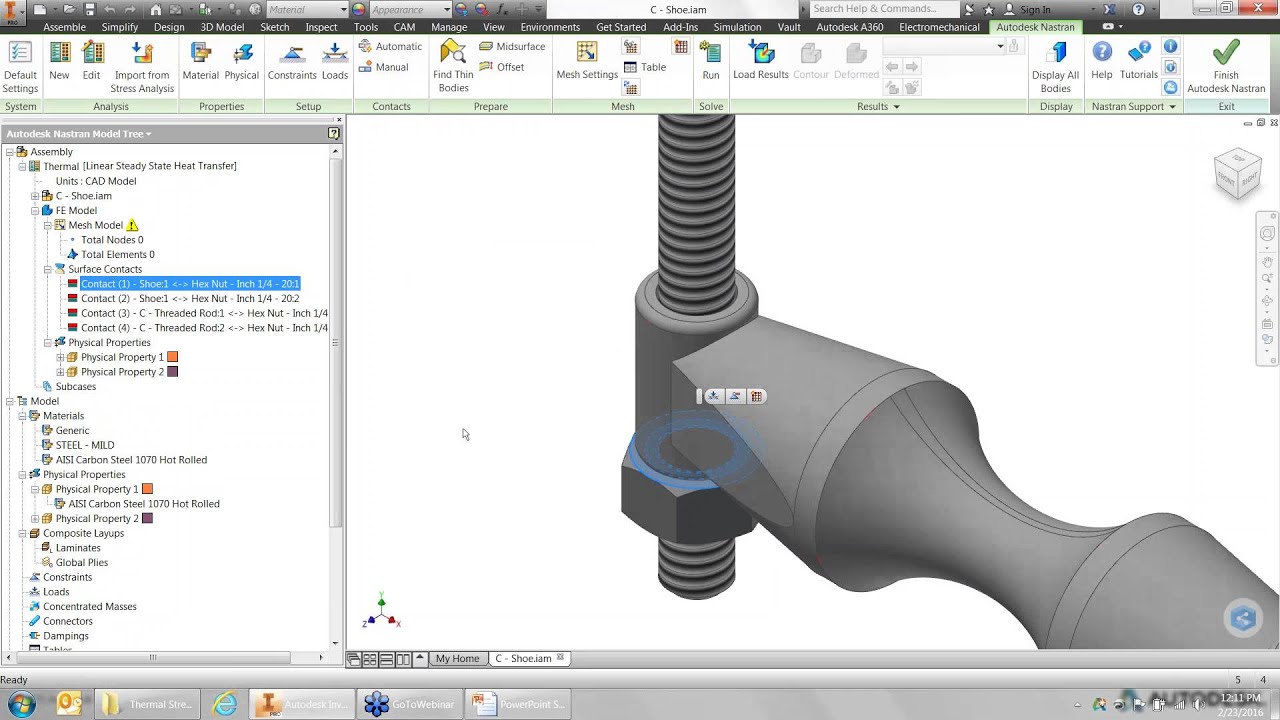Open GoToWebinar in taskbar

[x=410, y=704]
